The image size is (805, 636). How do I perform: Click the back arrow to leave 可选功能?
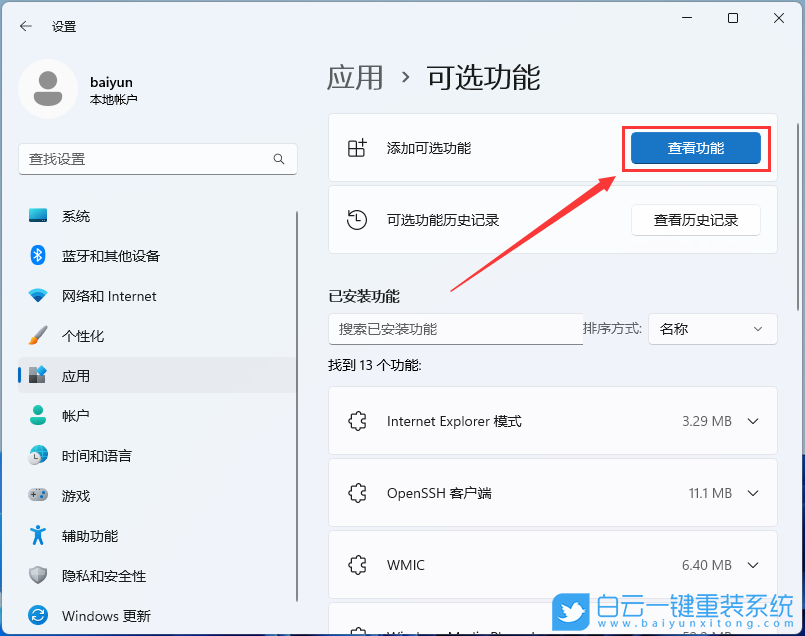24,26
